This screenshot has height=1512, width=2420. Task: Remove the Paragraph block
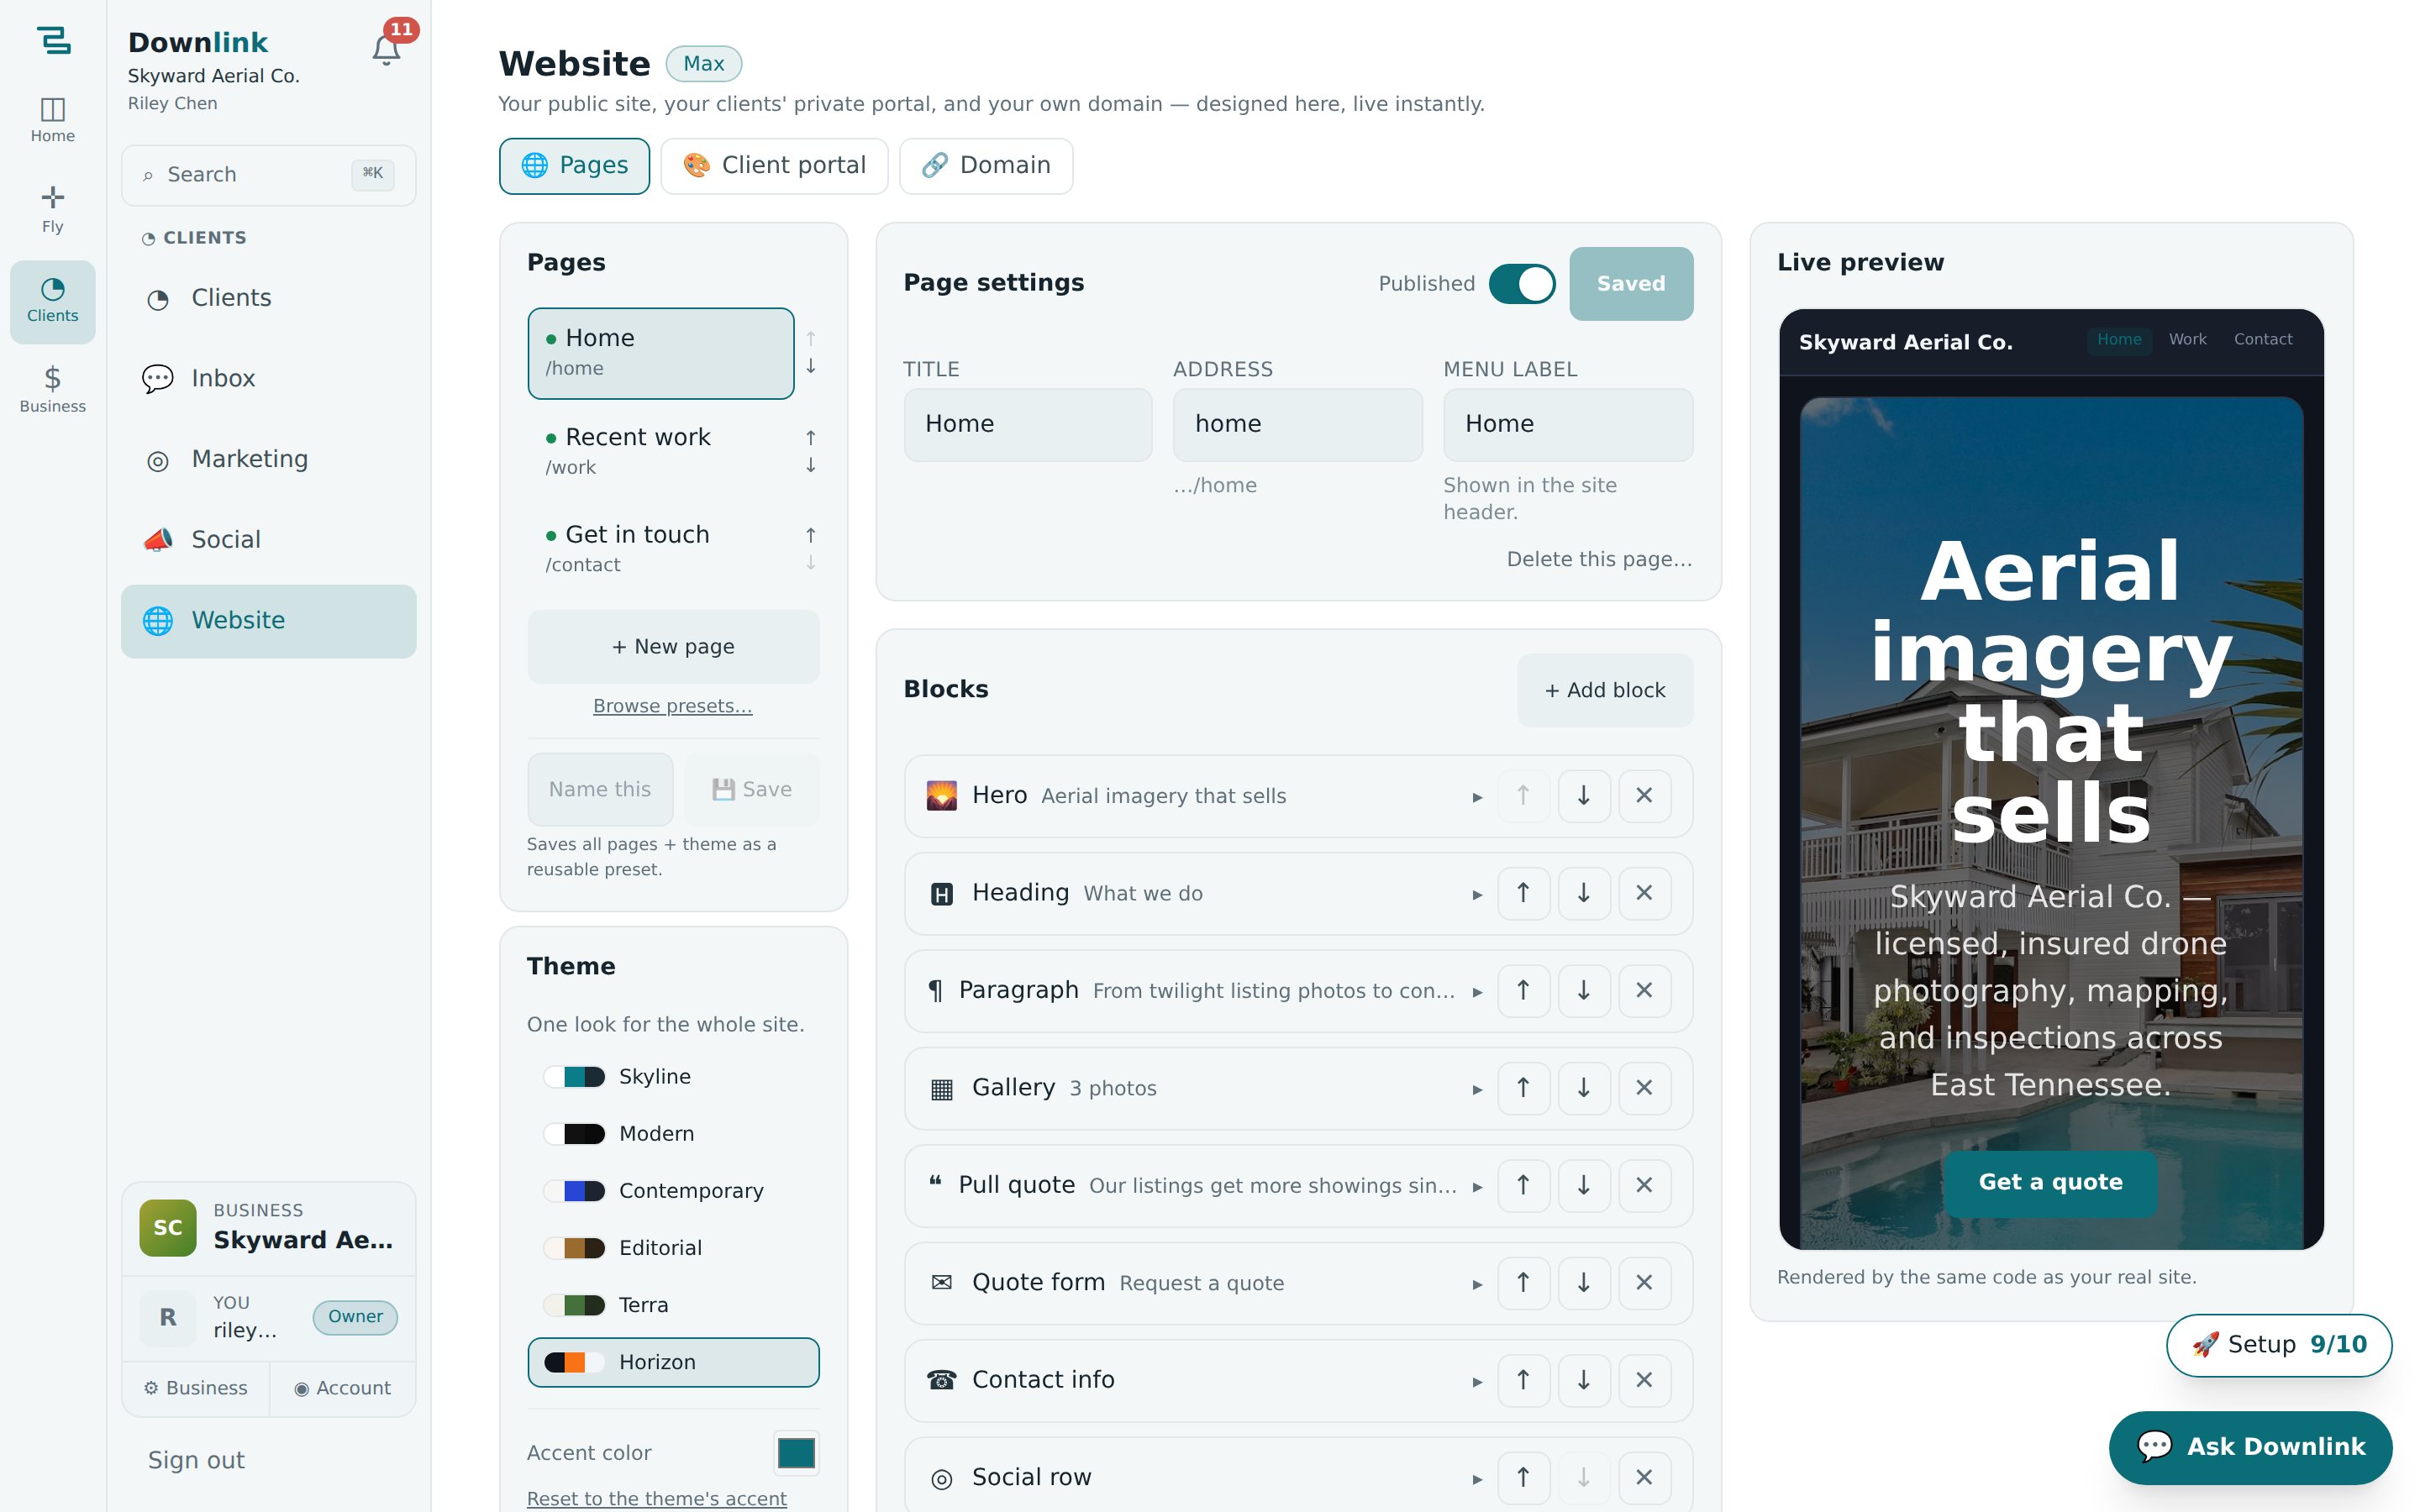[1644, 990]
